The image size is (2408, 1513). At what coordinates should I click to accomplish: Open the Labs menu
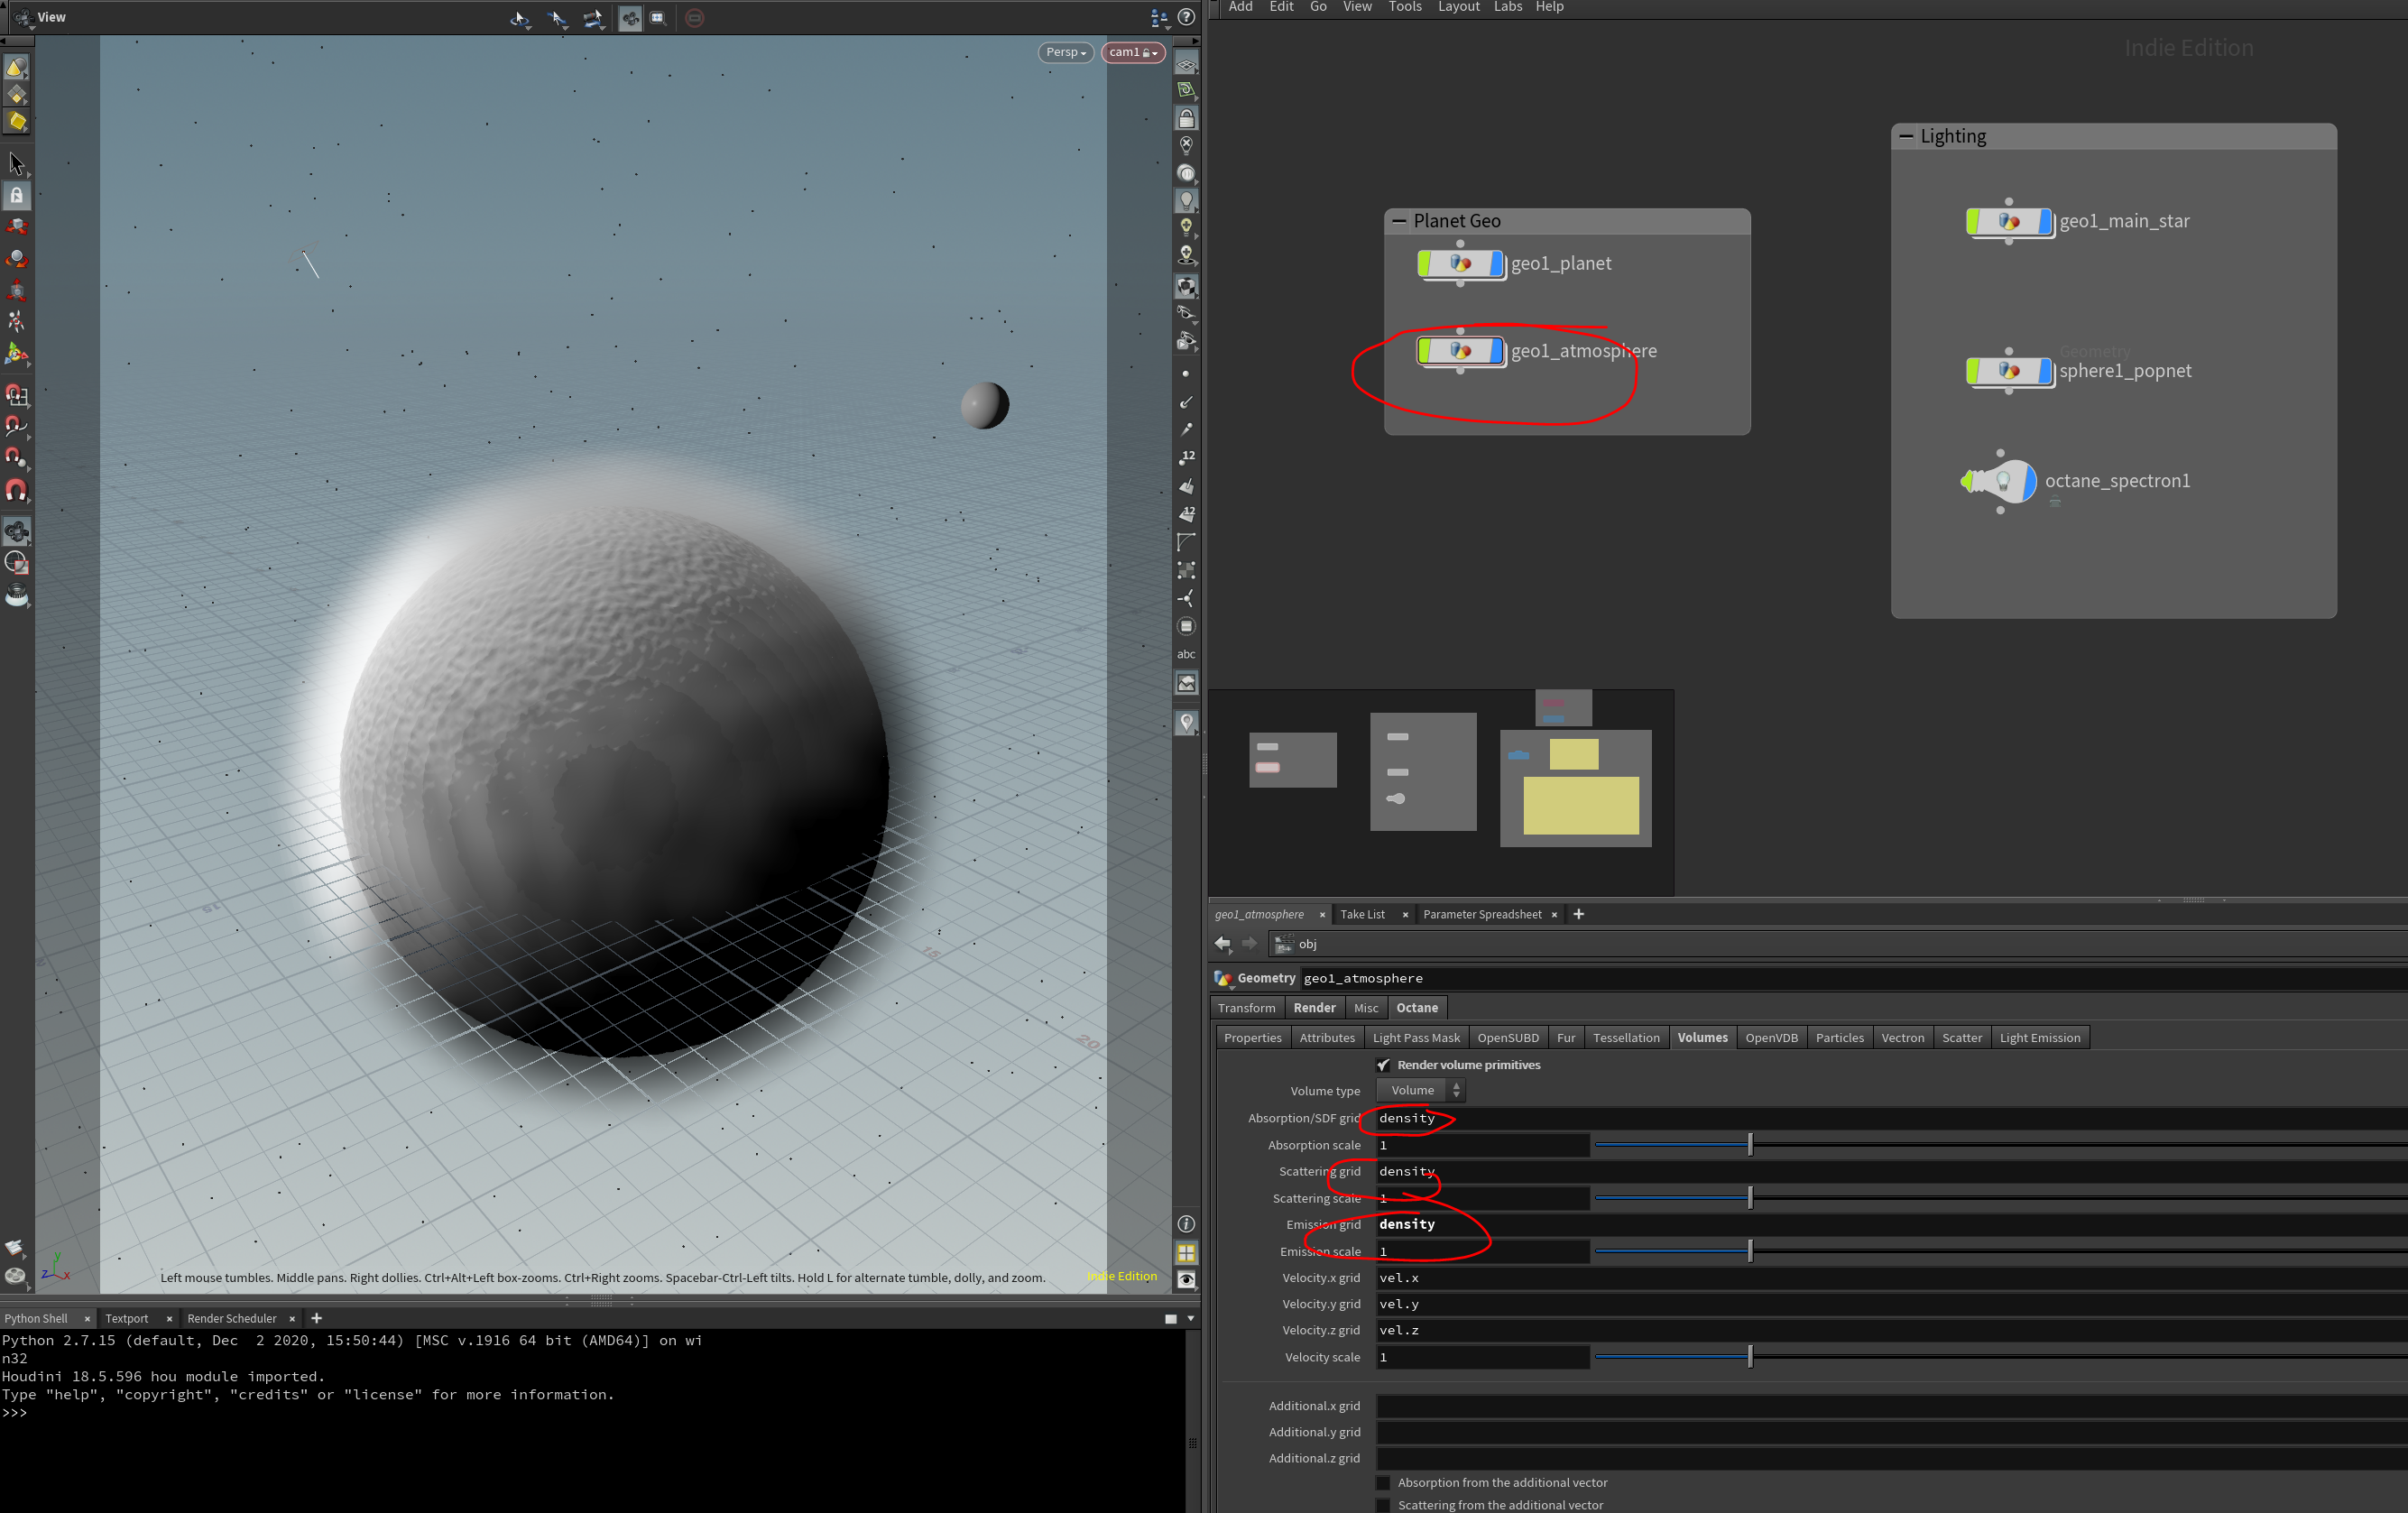pos(1507,7)
